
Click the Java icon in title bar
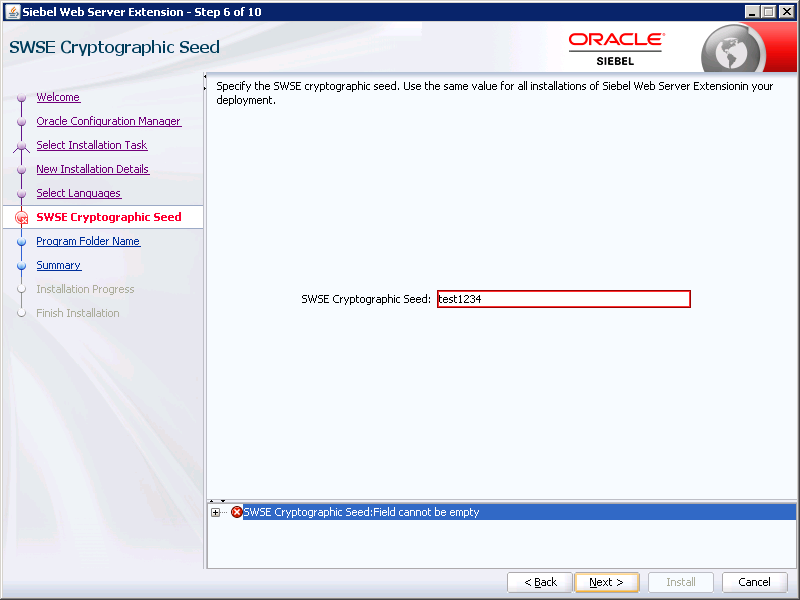(13, 11)
